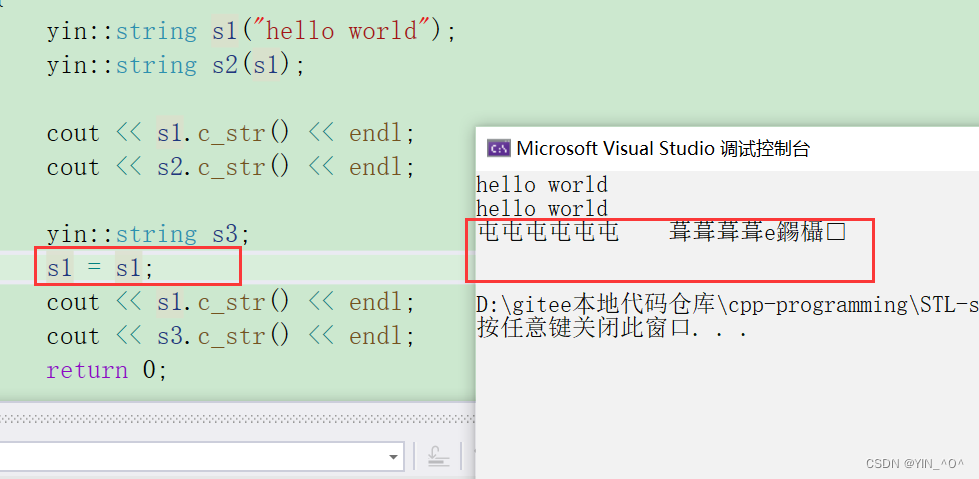Click the yin::string s3; declaration line
This screenshot has width=979, height=479.
point(147,235)
